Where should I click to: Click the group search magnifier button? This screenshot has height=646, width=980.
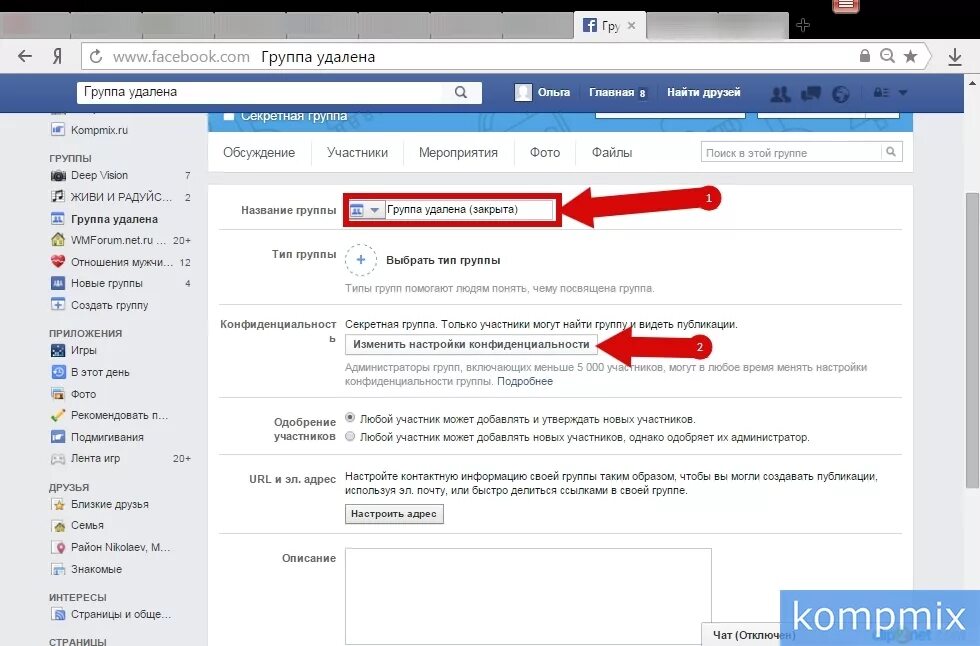pyautogui.click(x=891, y=152)
